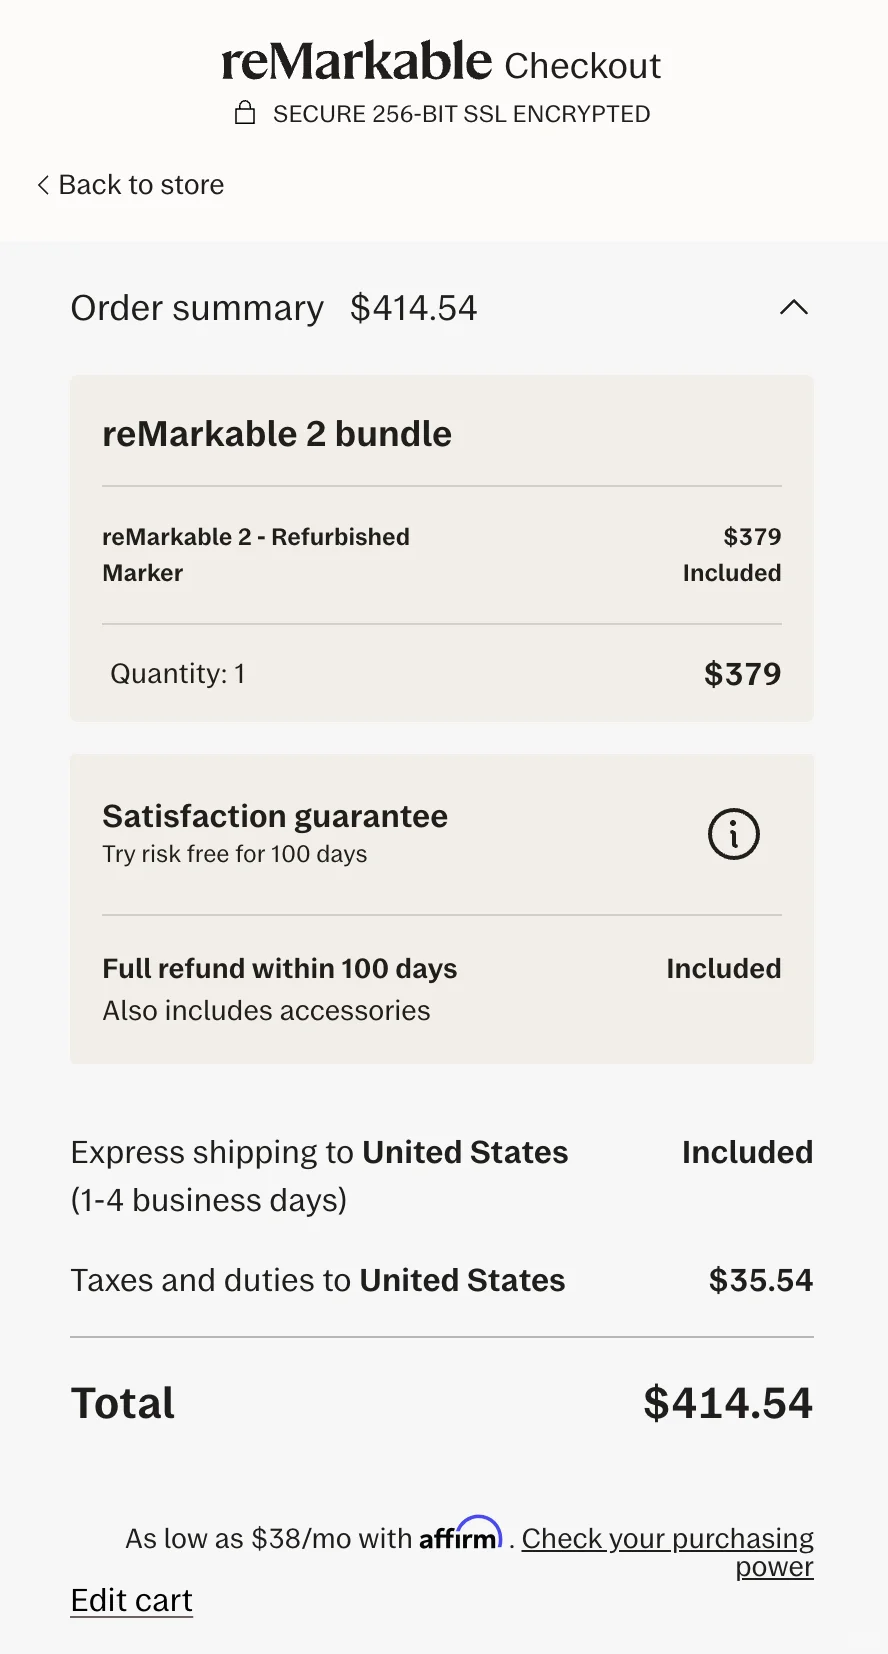Collapse the Order summary chevron
The height and width of the screenshot is (1654, 888).
click(x=794, y=308)
